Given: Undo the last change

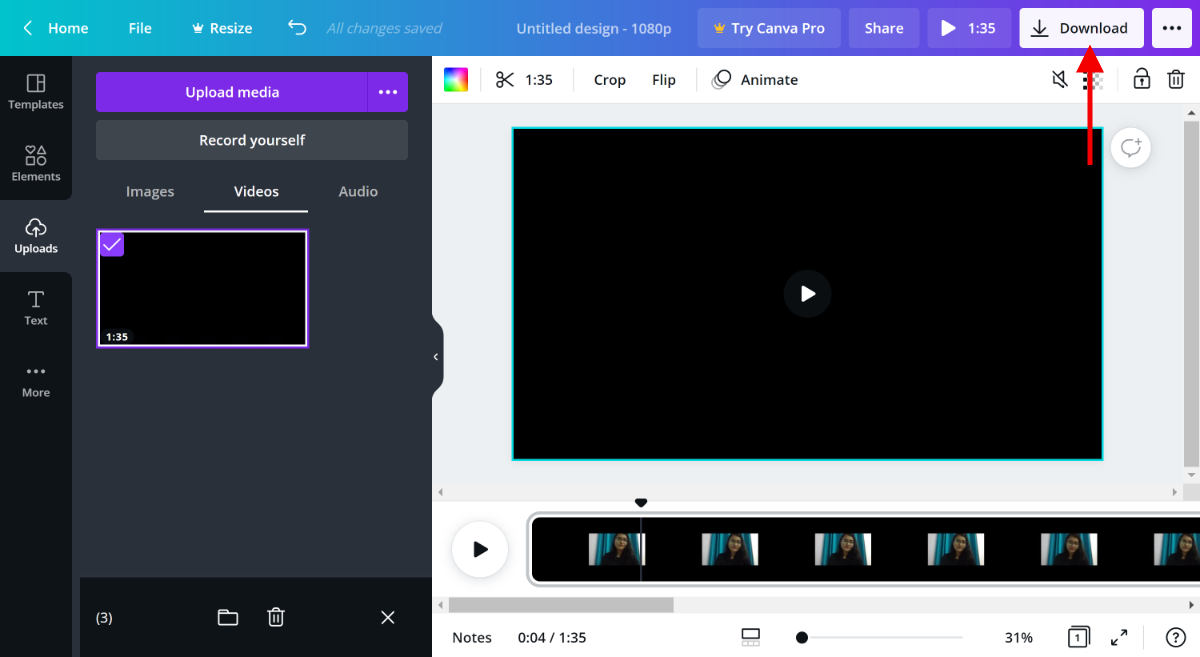Looking at the screenshot, I should coord(297,28).
